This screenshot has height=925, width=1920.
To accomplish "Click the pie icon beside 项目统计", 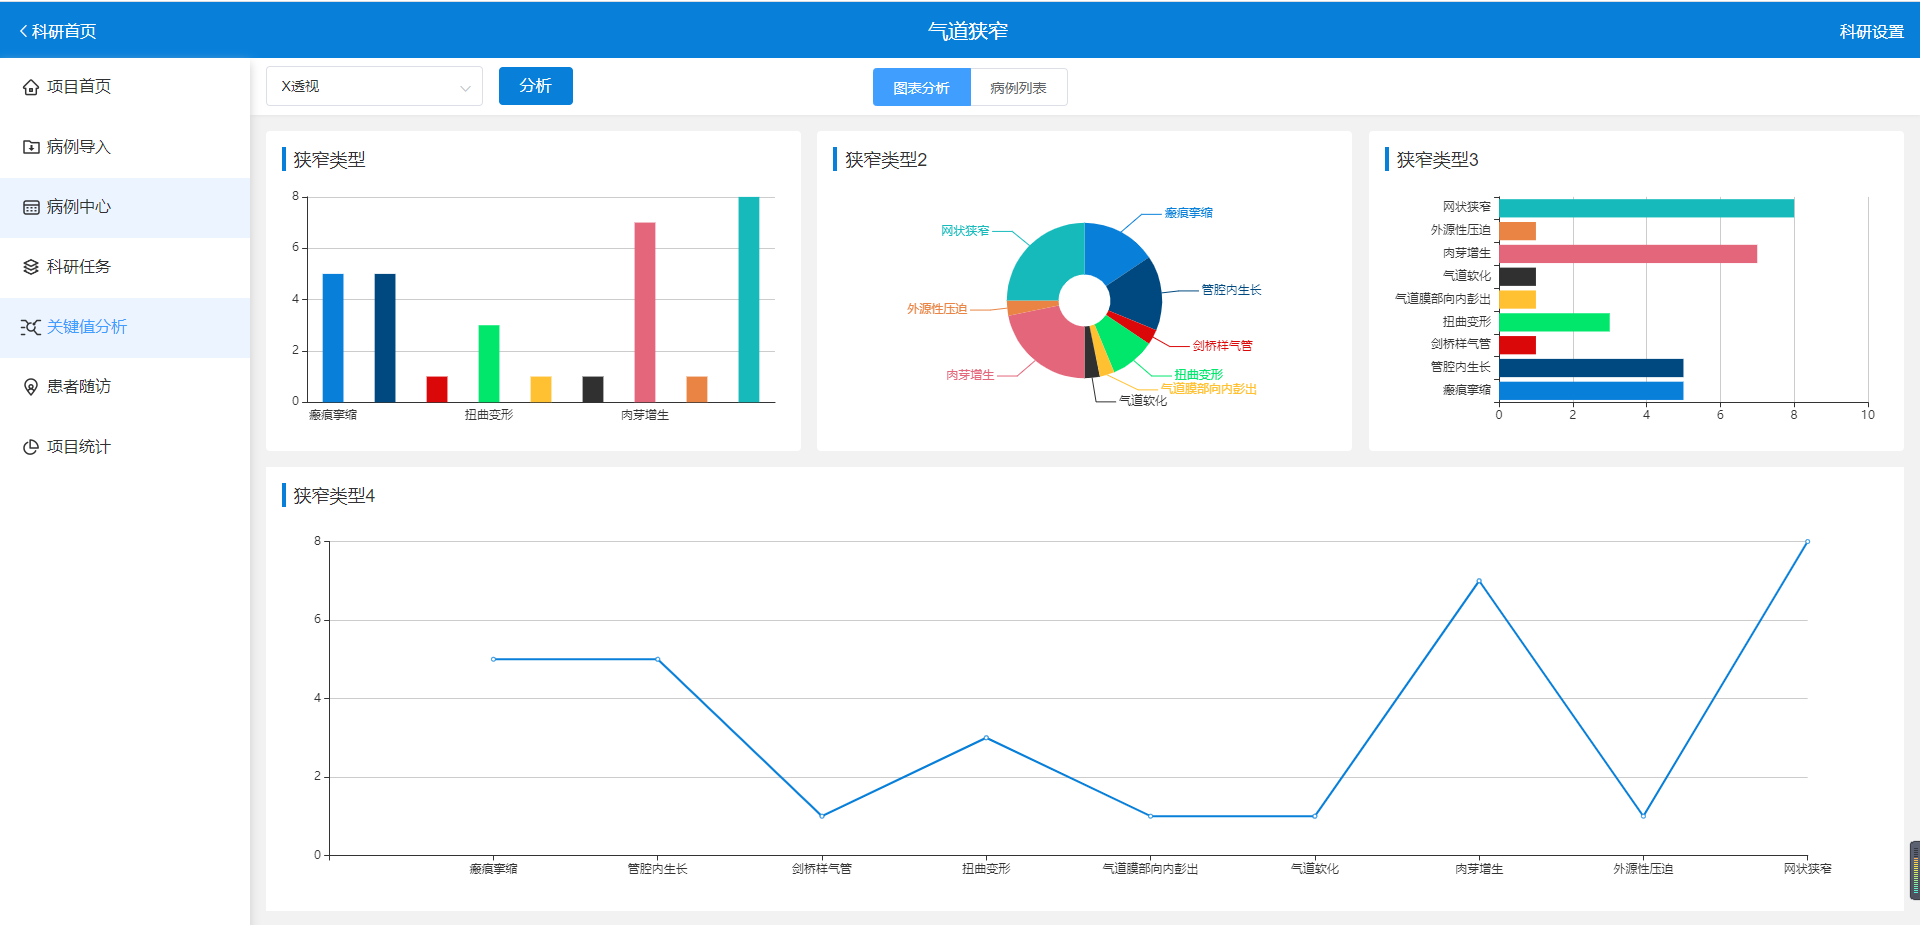I will click(31, 448).
